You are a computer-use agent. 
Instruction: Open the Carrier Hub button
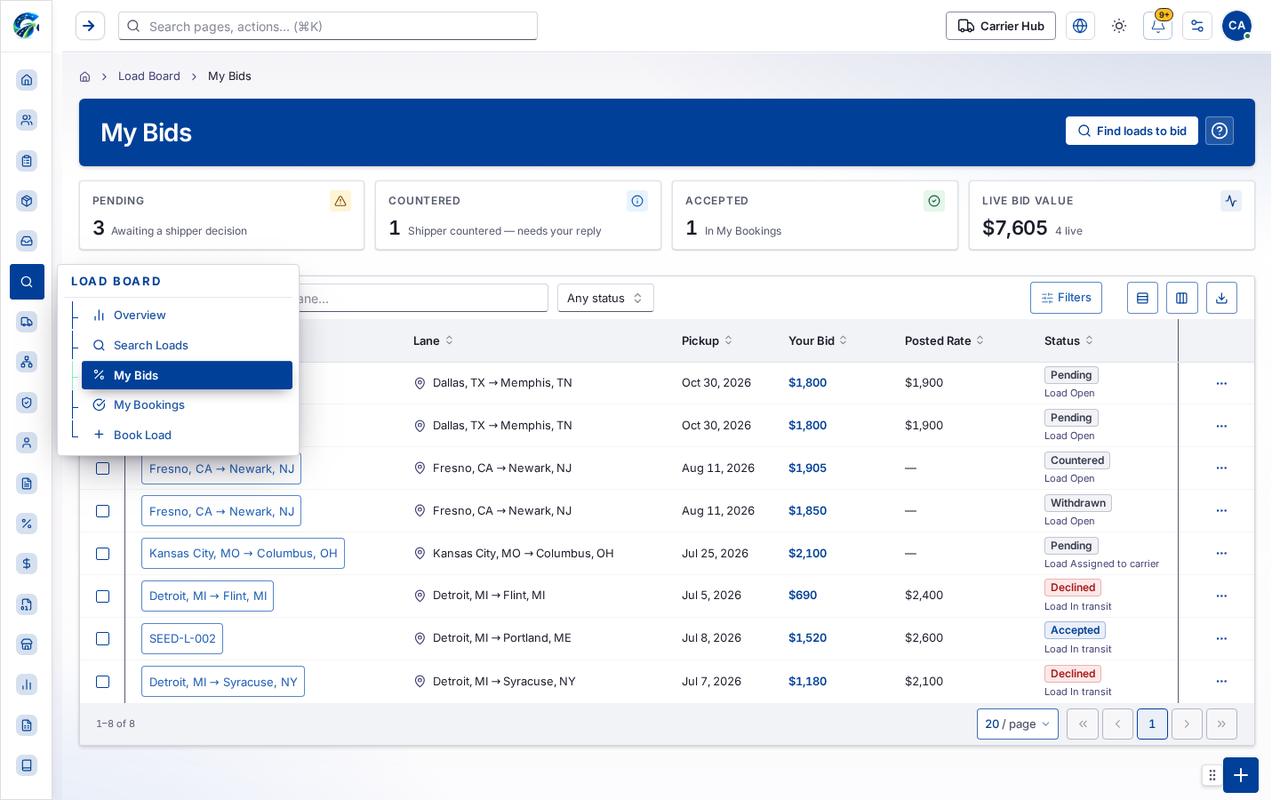click(x=1001, y=26)
